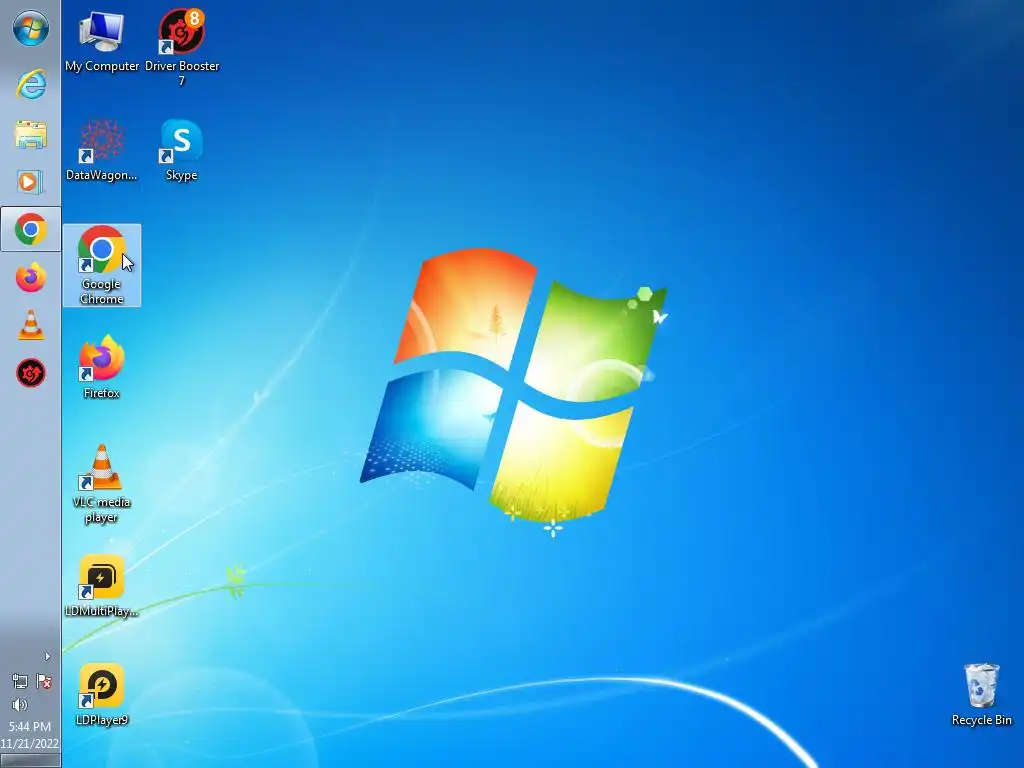
Task: Select the Recycle Bin icon
Action: [x=981, y=695]
